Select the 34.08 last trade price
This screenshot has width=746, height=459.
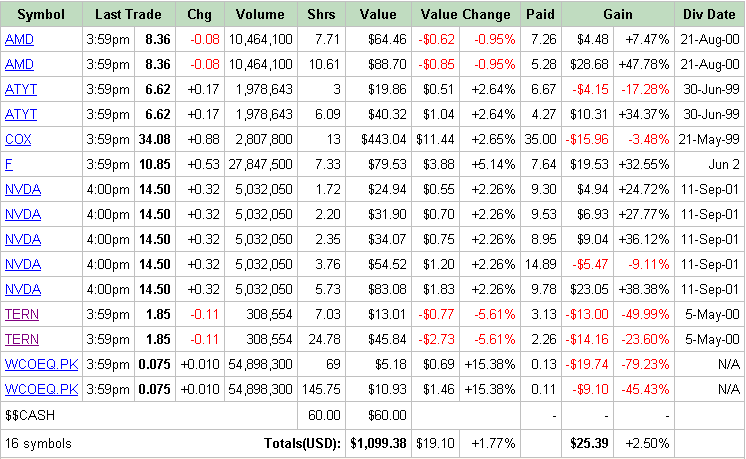pyautogui.click(x=155, y=139)
